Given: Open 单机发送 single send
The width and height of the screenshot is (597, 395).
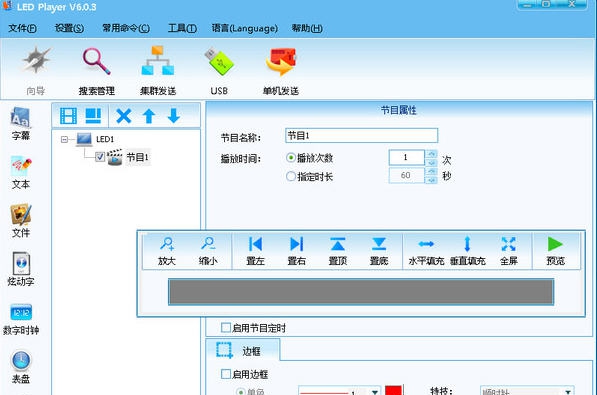Looking at the screenshot, I should tap(281, 70).
